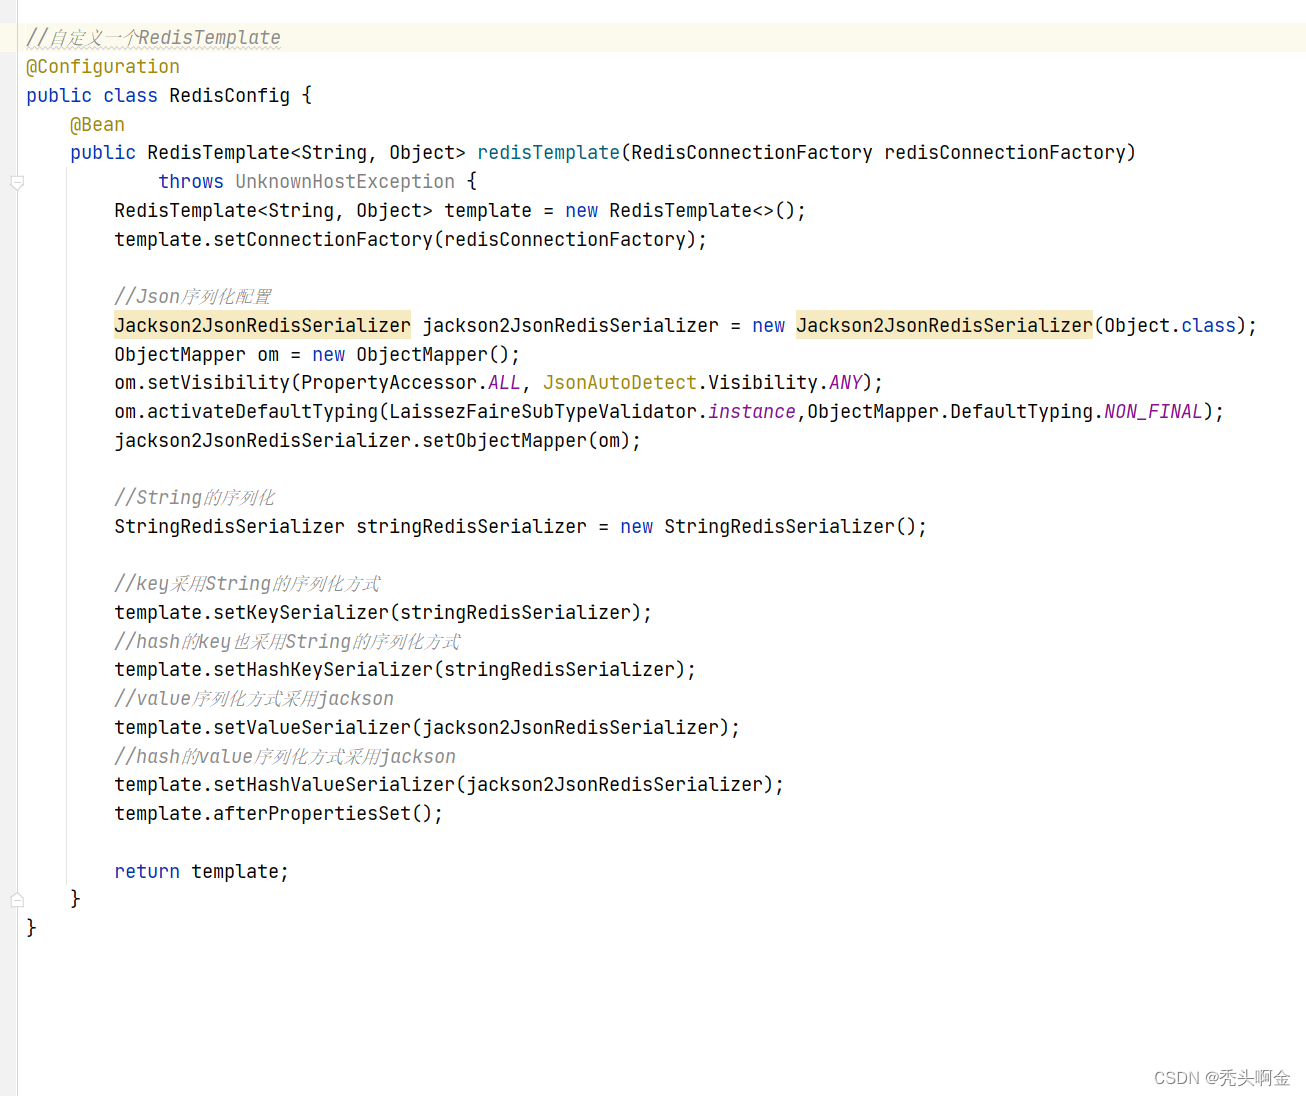Image resolution: width=1306 pixels, height=1096 pixels.
Task: Click the return template statement
Action: pos(201,872)
